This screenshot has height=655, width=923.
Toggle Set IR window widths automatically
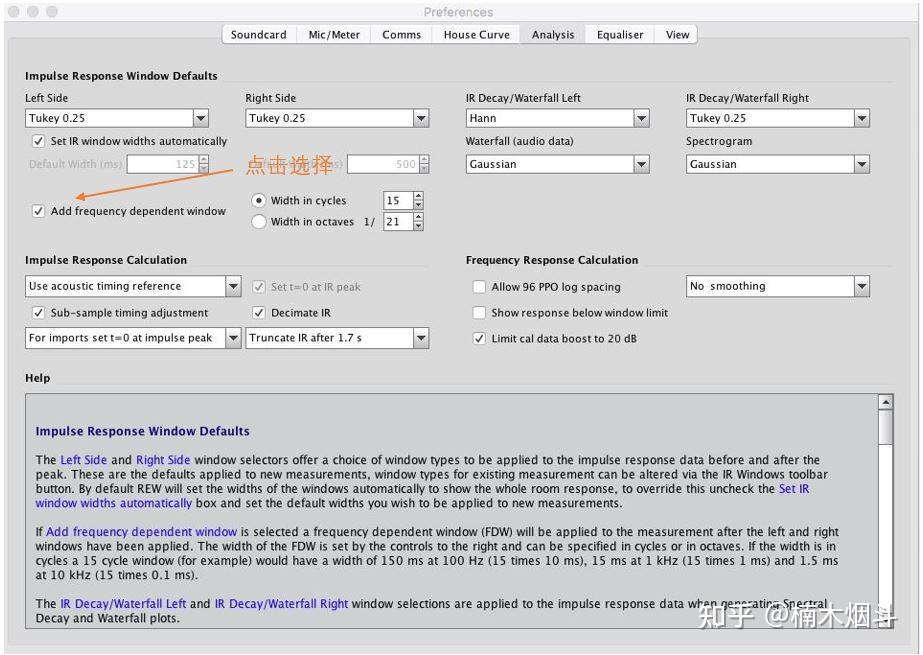pyautogui.click(x=38, y=141)
